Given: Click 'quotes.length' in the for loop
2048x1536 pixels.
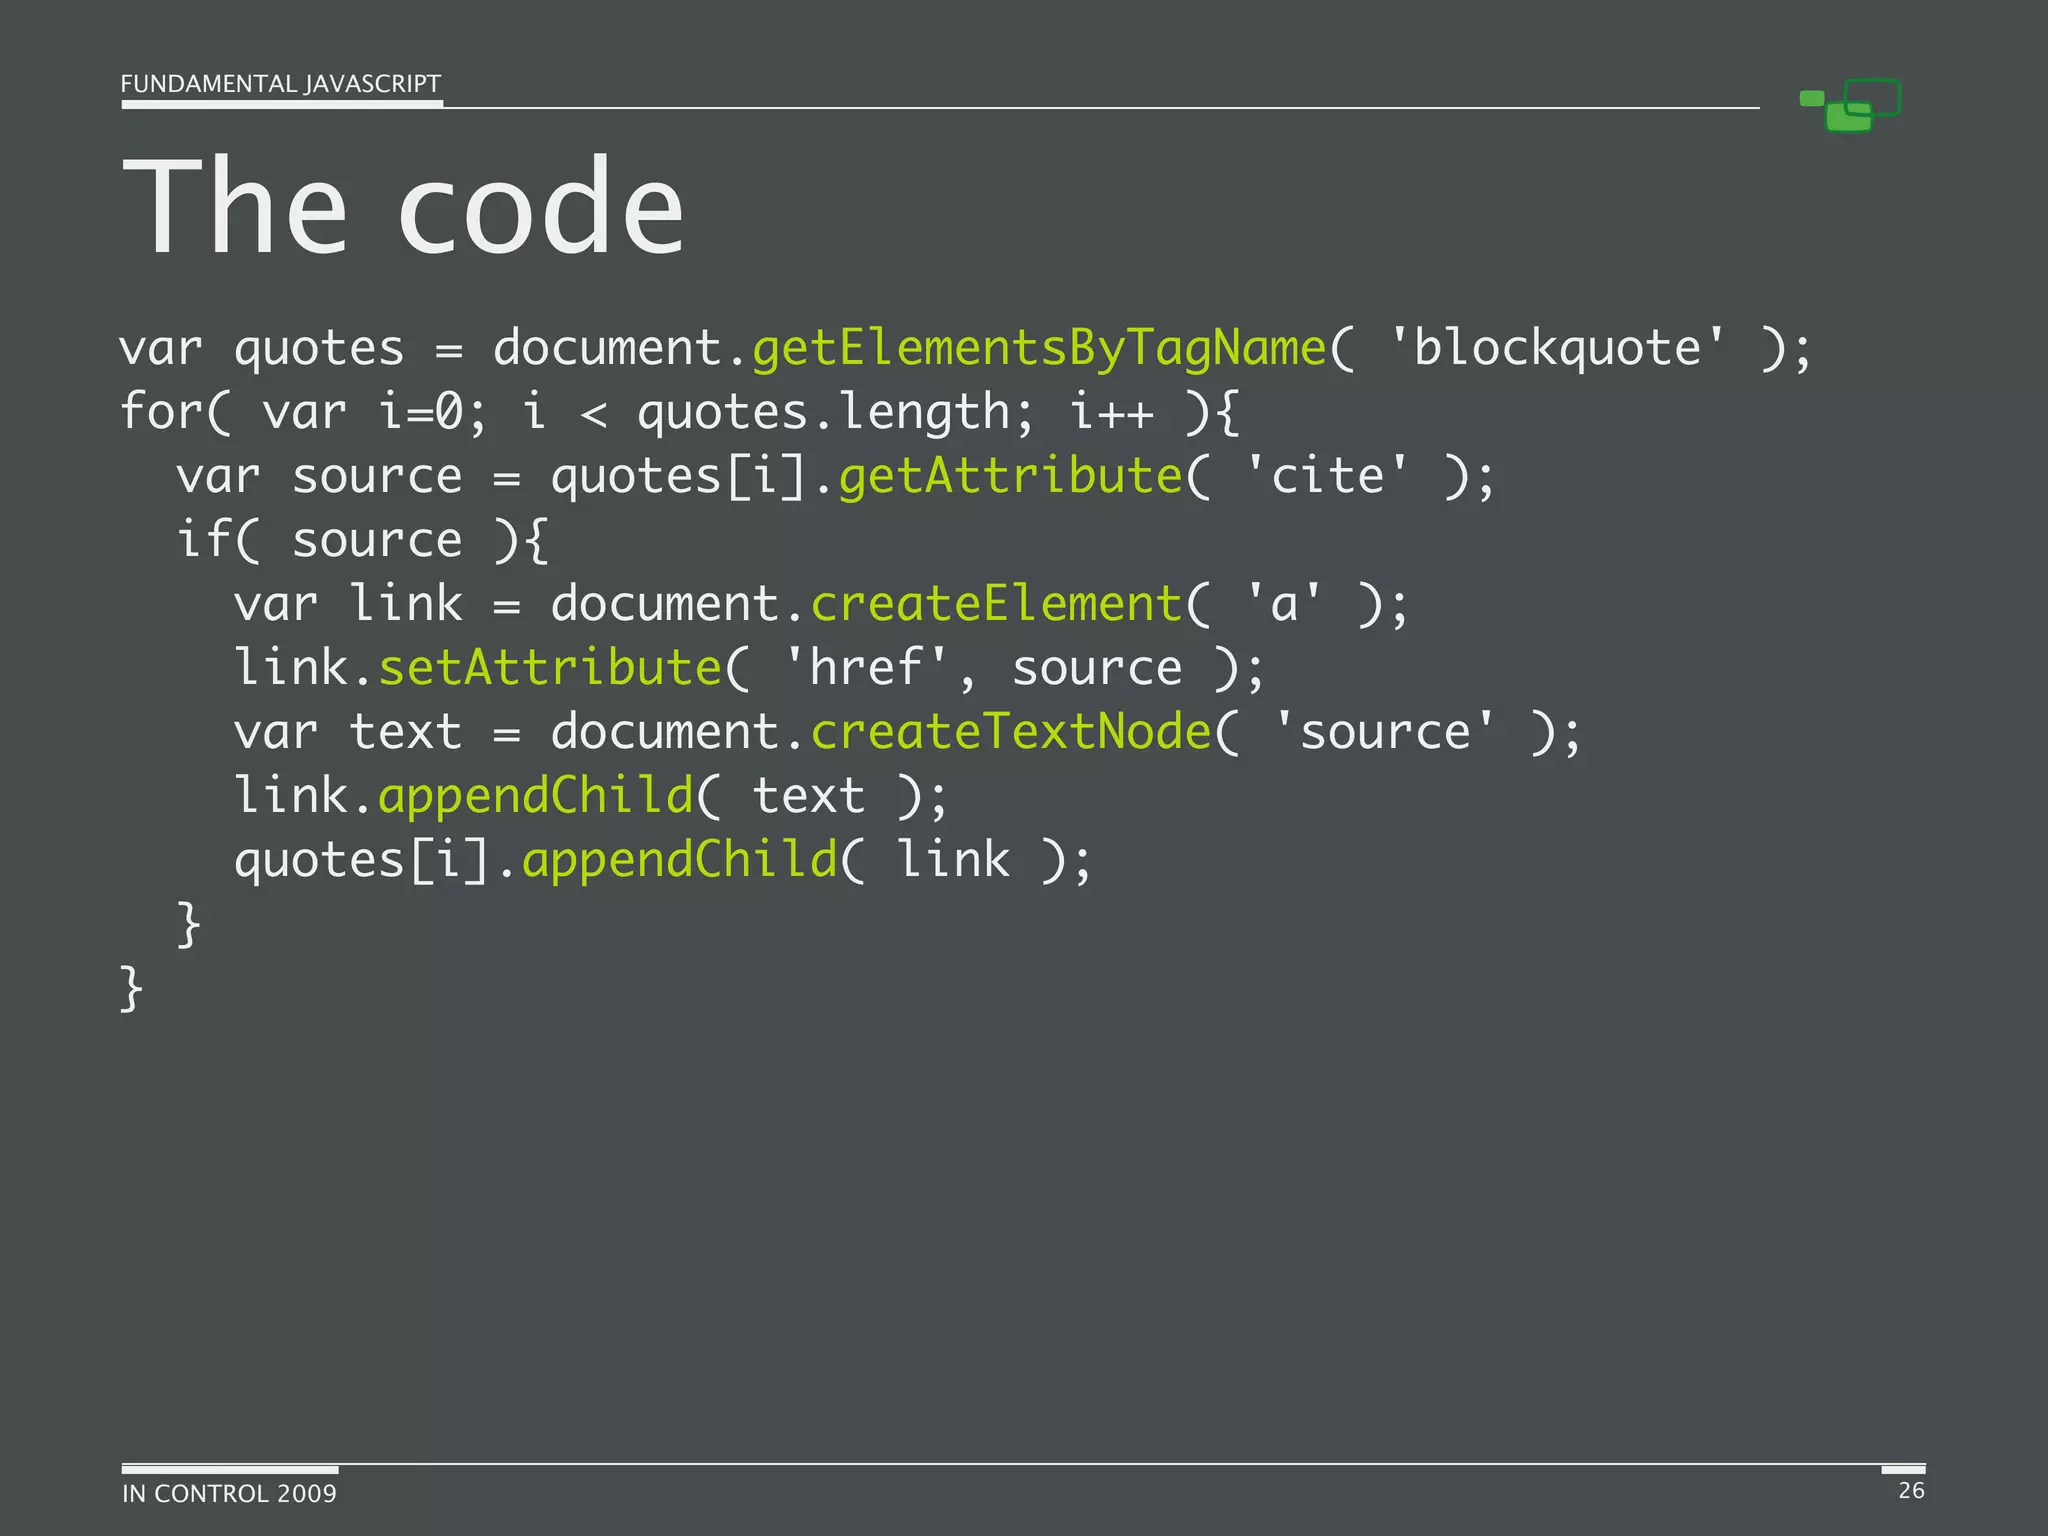Looking at the screenshot, I should click(824, 412).
